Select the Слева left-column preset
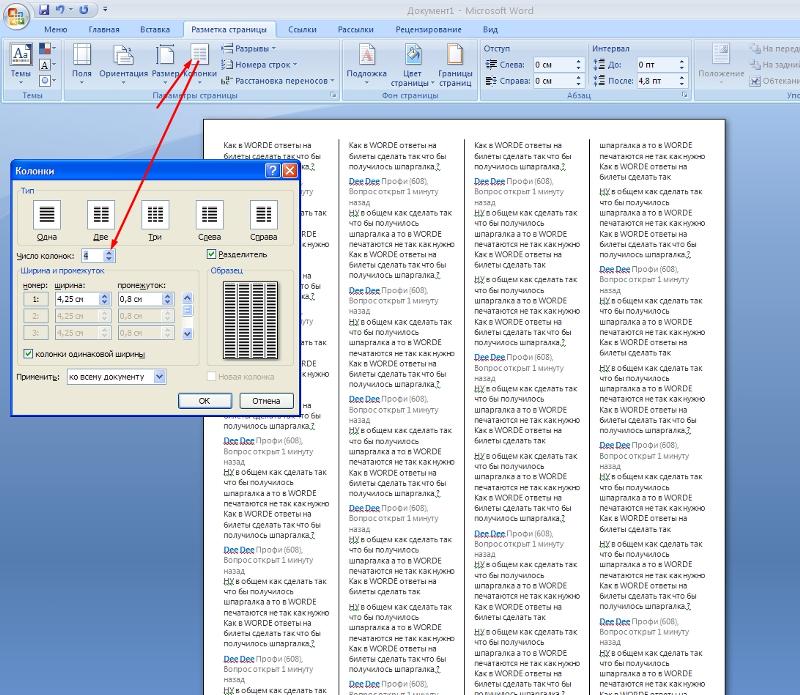 click(209, 220)
